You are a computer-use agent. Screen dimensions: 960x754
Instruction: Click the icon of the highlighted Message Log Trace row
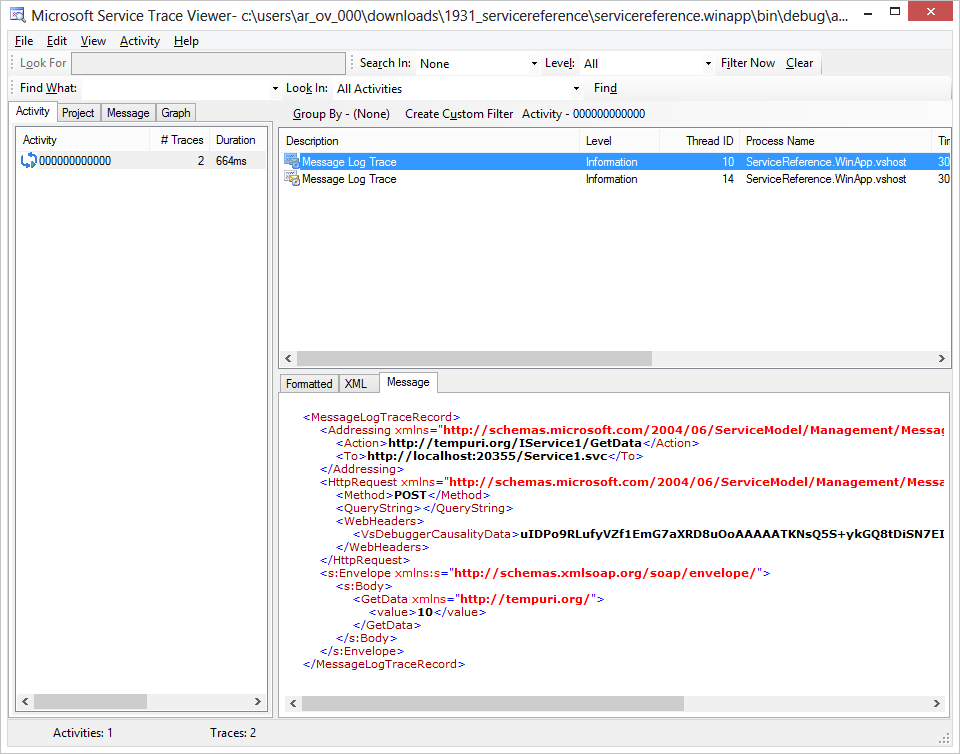pos(292,162)
